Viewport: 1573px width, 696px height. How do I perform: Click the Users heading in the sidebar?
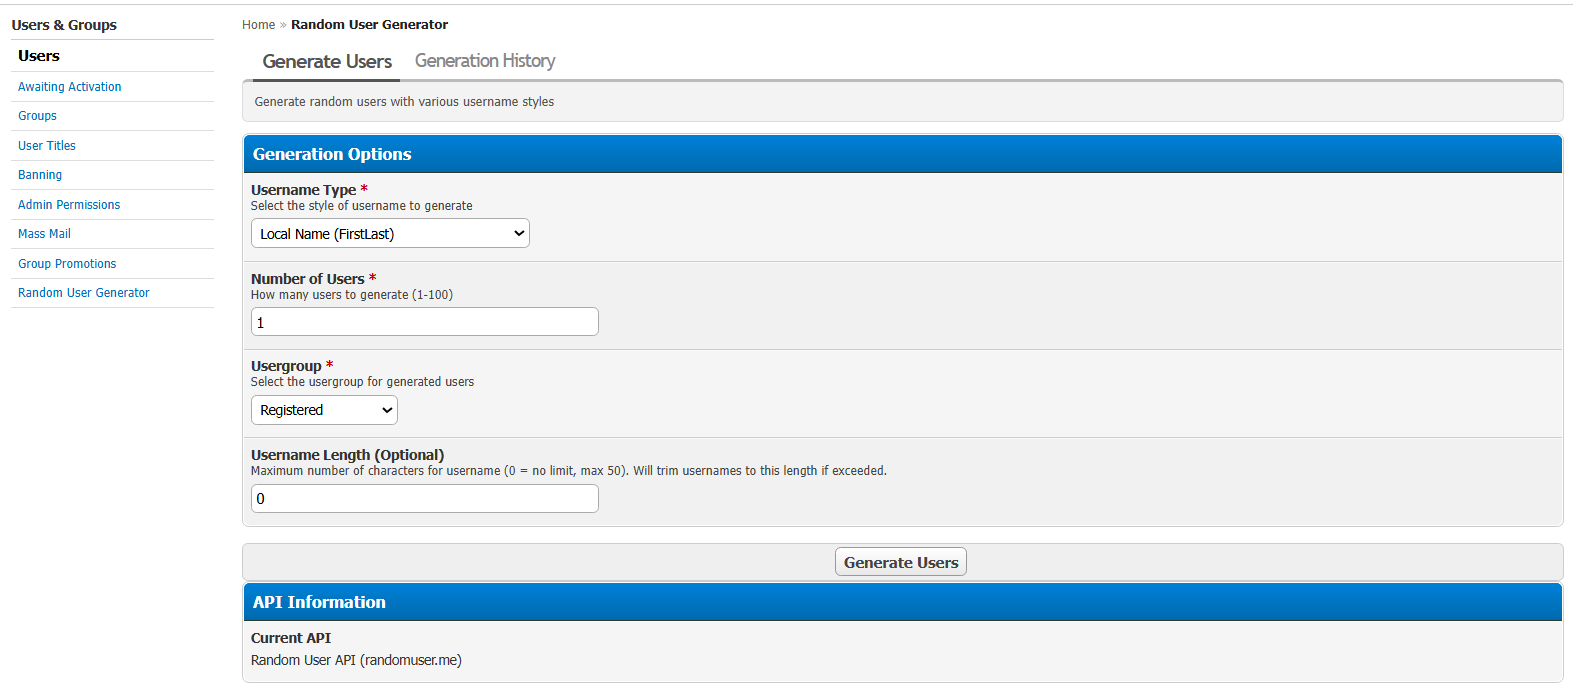coord(39,56)
